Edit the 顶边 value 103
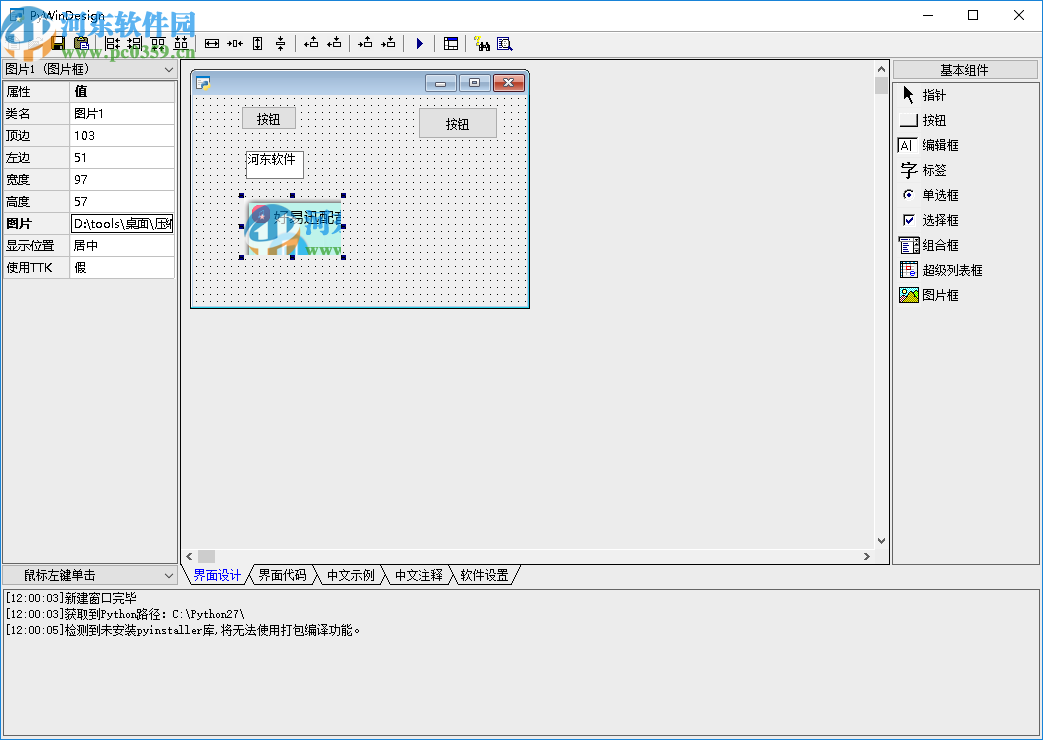The height and width of the screenshot is (740, 1043). point(122,135)
